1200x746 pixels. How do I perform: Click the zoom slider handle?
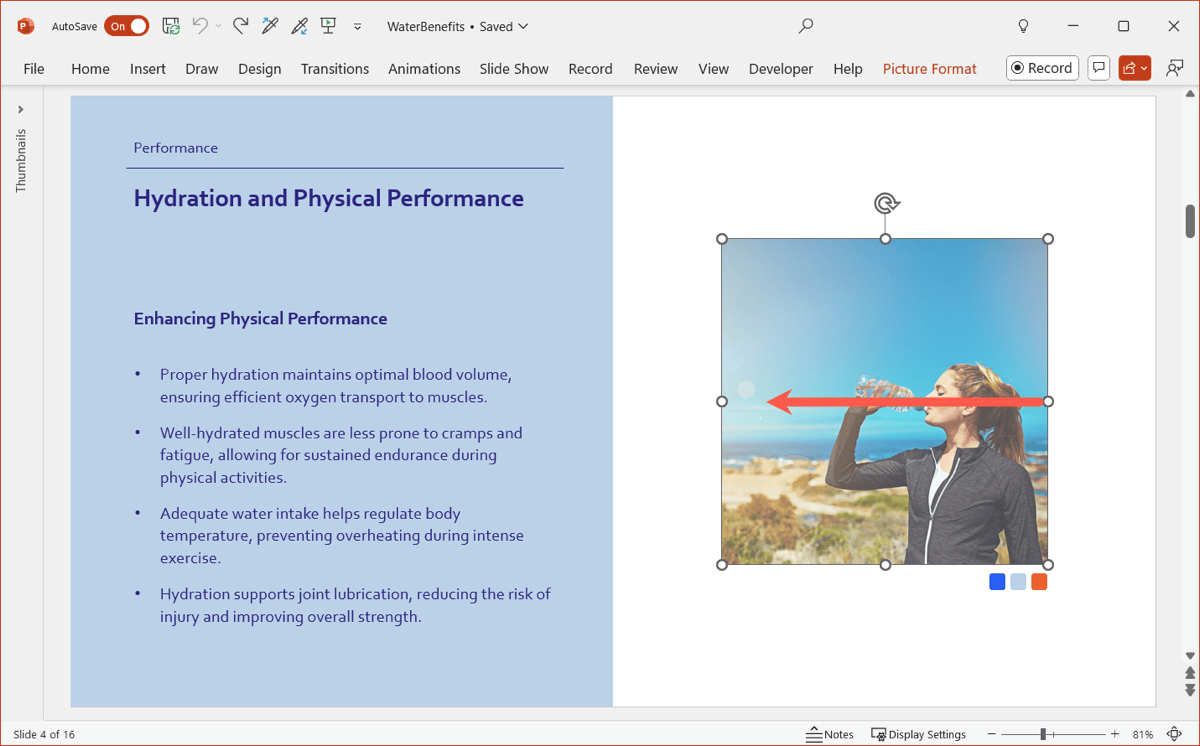coord(1043,734)
